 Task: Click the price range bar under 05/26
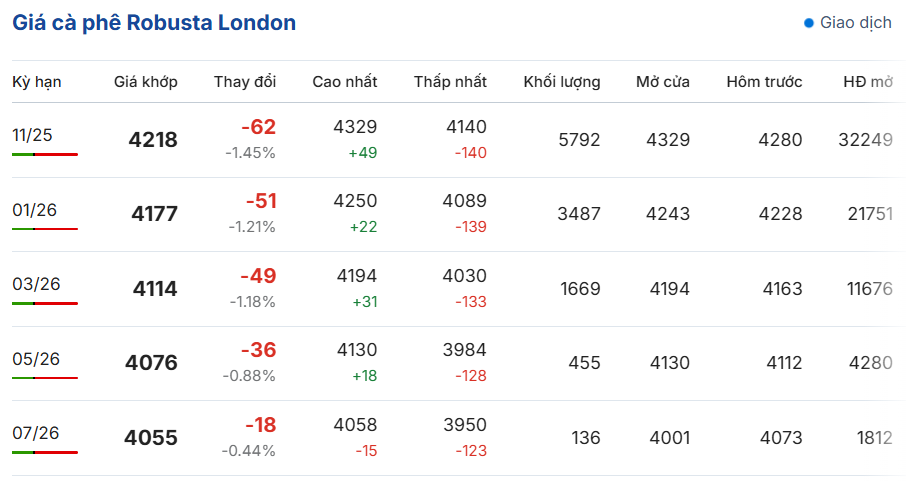45,378
